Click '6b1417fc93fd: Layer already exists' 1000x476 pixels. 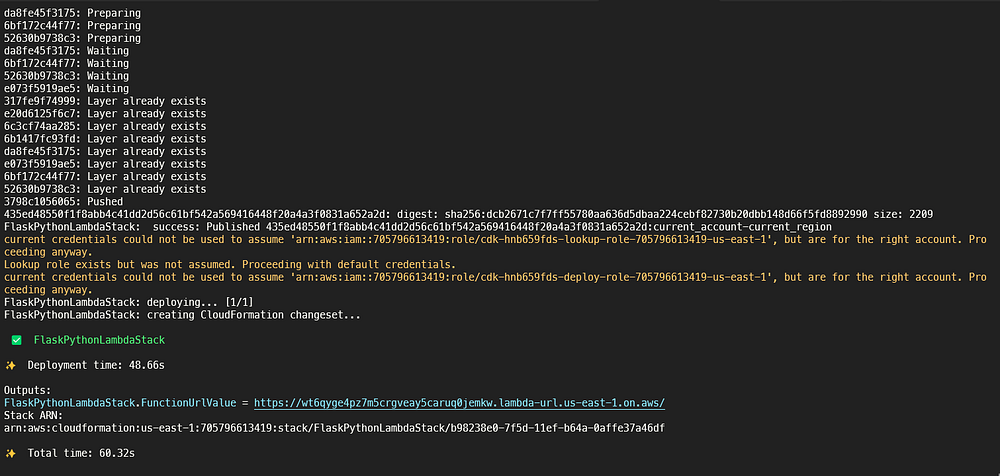[105, 138]
